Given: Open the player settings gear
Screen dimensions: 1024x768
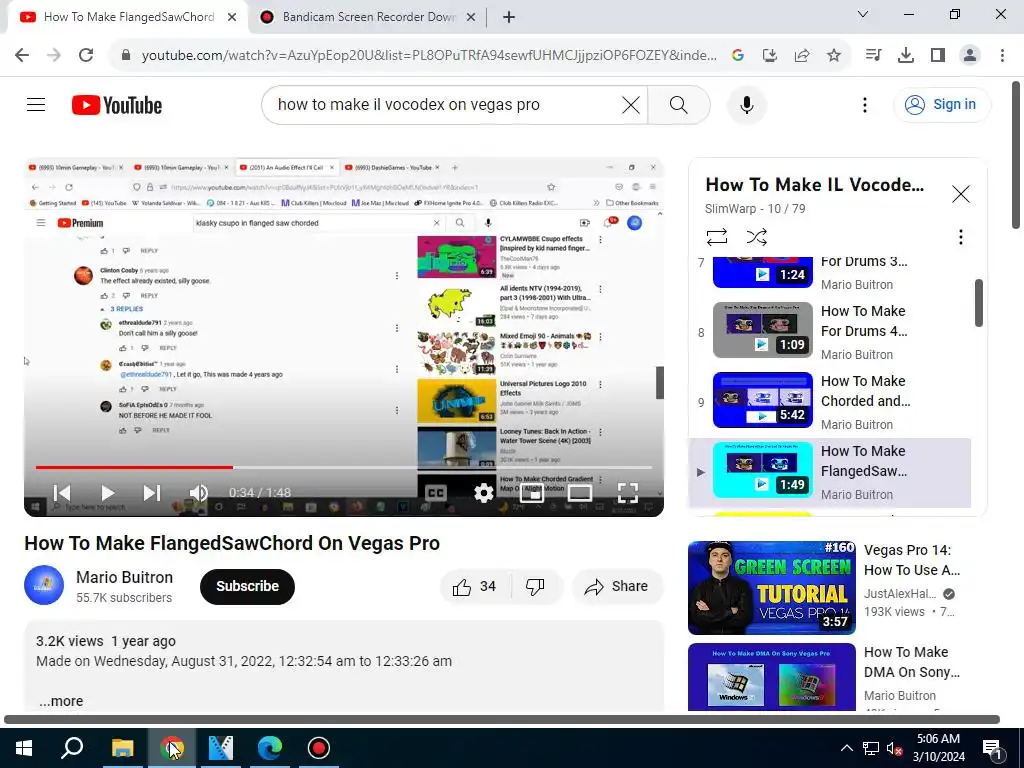Looking at the screenshot, I should click(x=484, y=492).
